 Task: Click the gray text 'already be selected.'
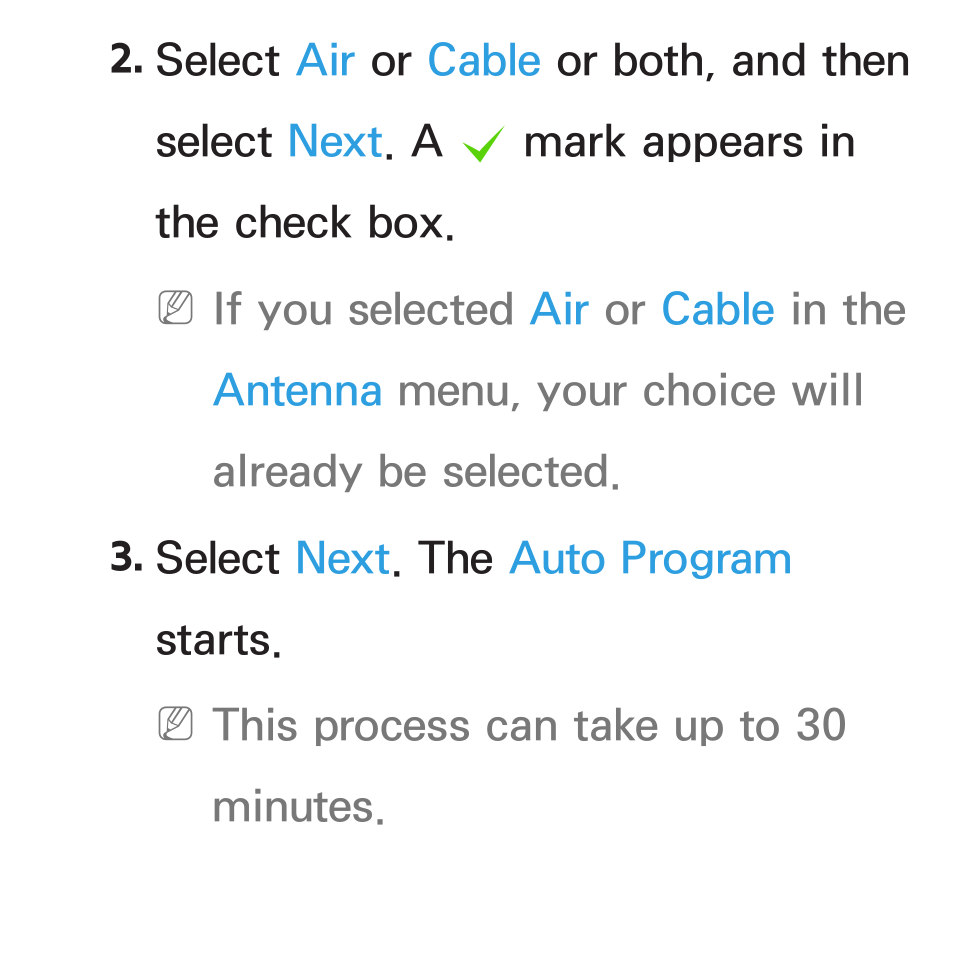[416, 472]
